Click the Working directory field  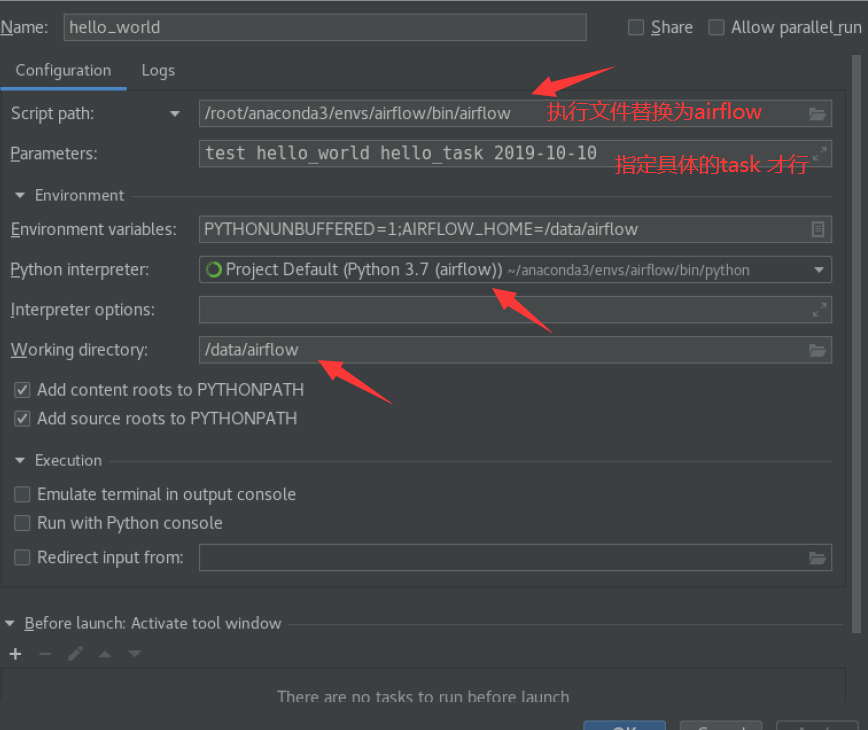515,350
